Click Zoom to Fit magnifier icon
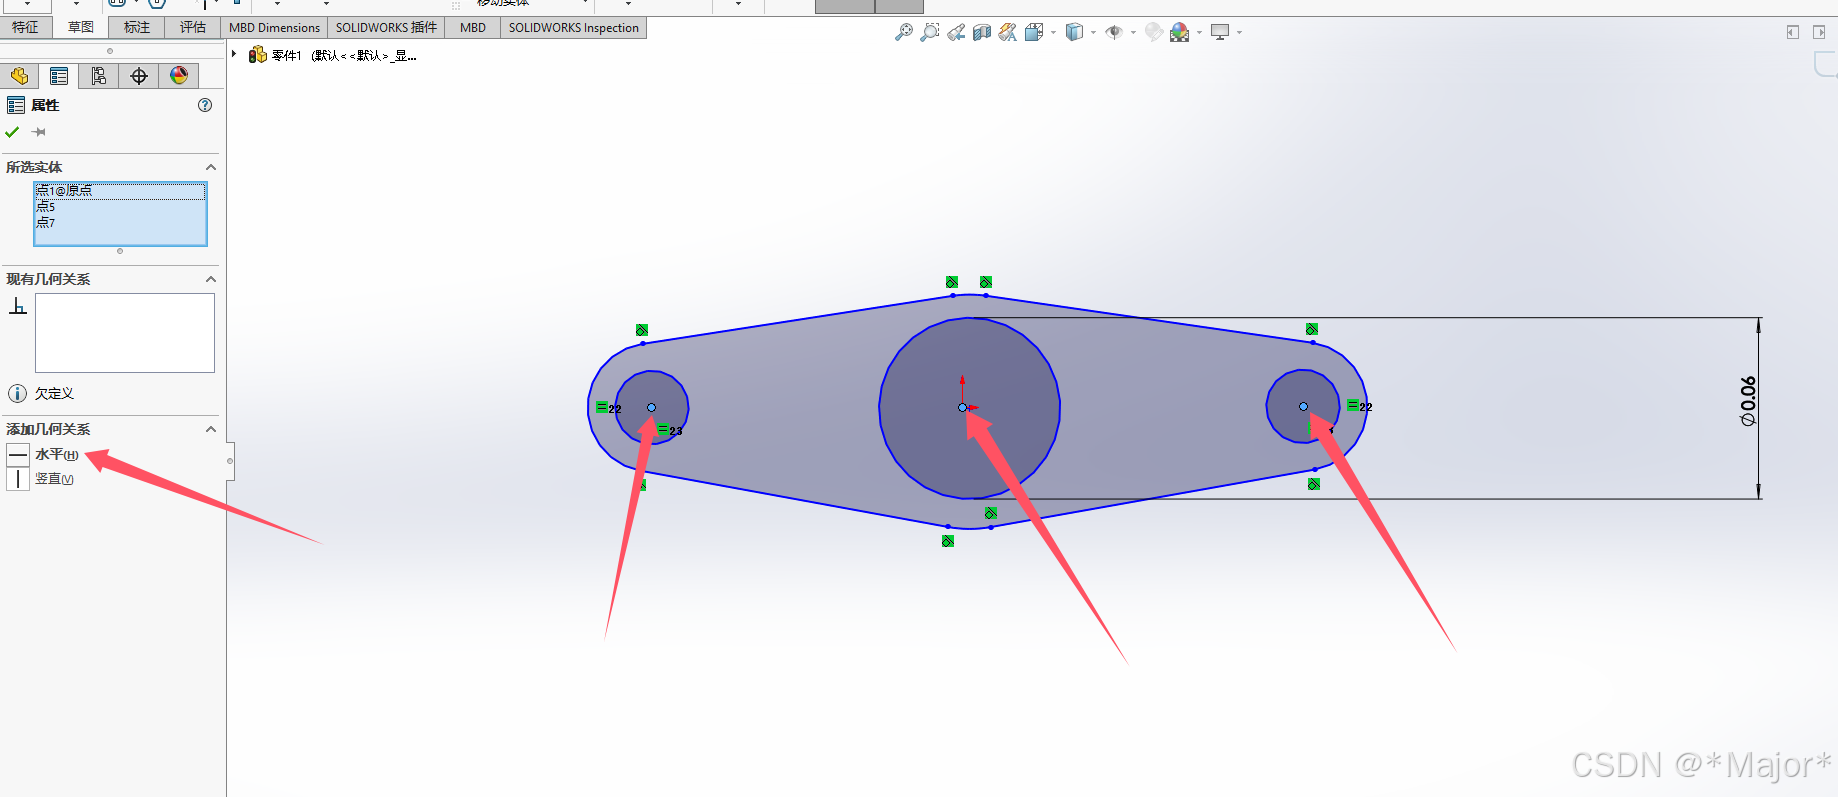Viewport: 1838px width, 797px height. (904, 32)
